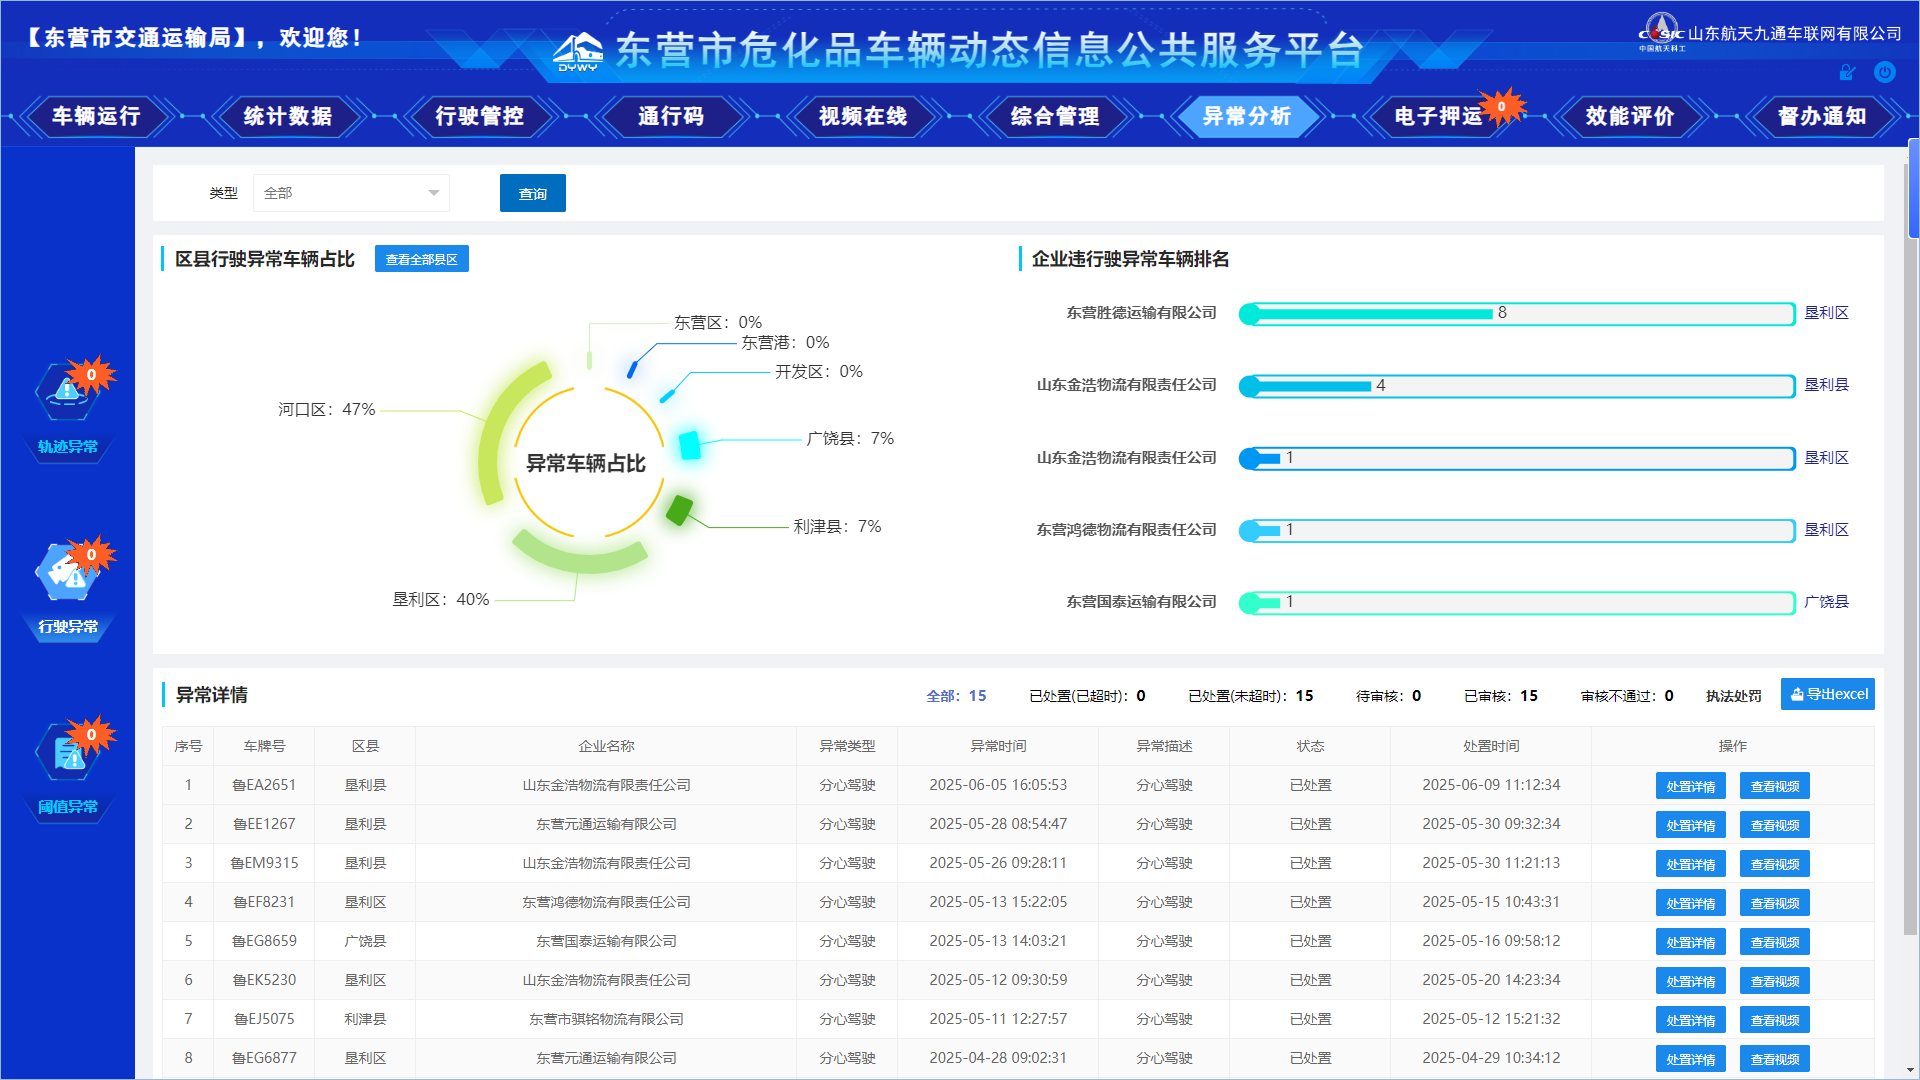Click the 东营胜德运输有限公司 progress bar

[1516, 314]
